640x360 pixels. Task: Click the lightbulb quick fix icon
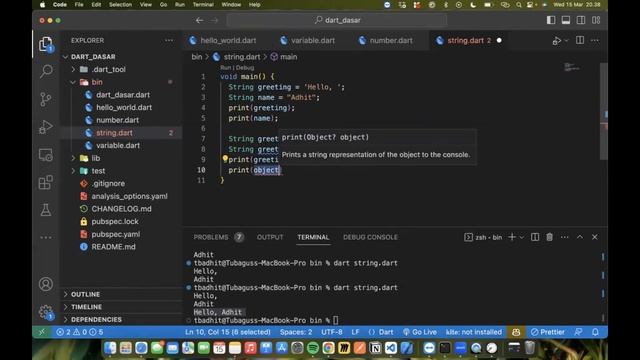[225, 159]
